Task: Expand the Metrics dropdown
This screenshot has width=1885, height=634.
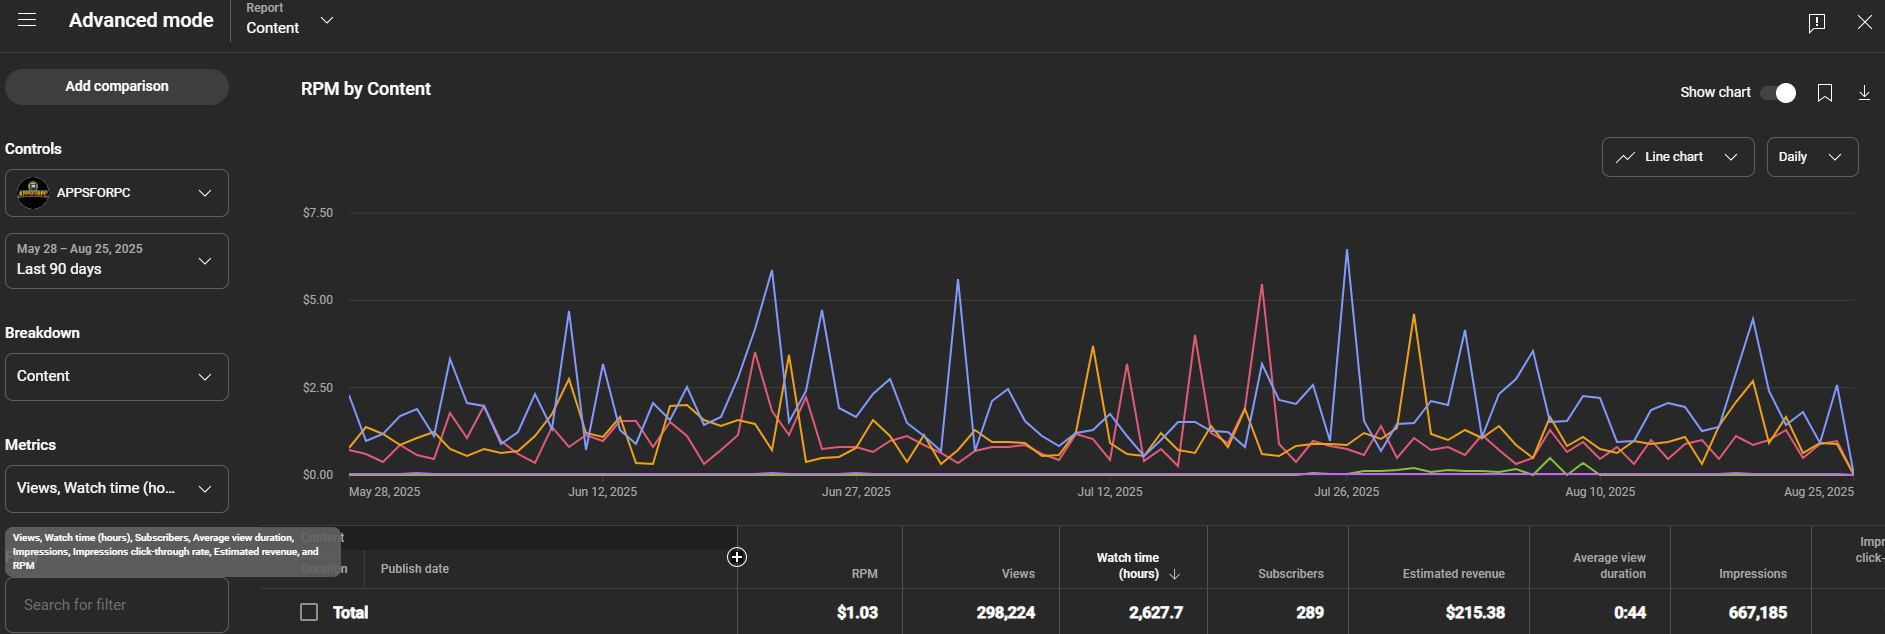Action: [x=117, y=489]
